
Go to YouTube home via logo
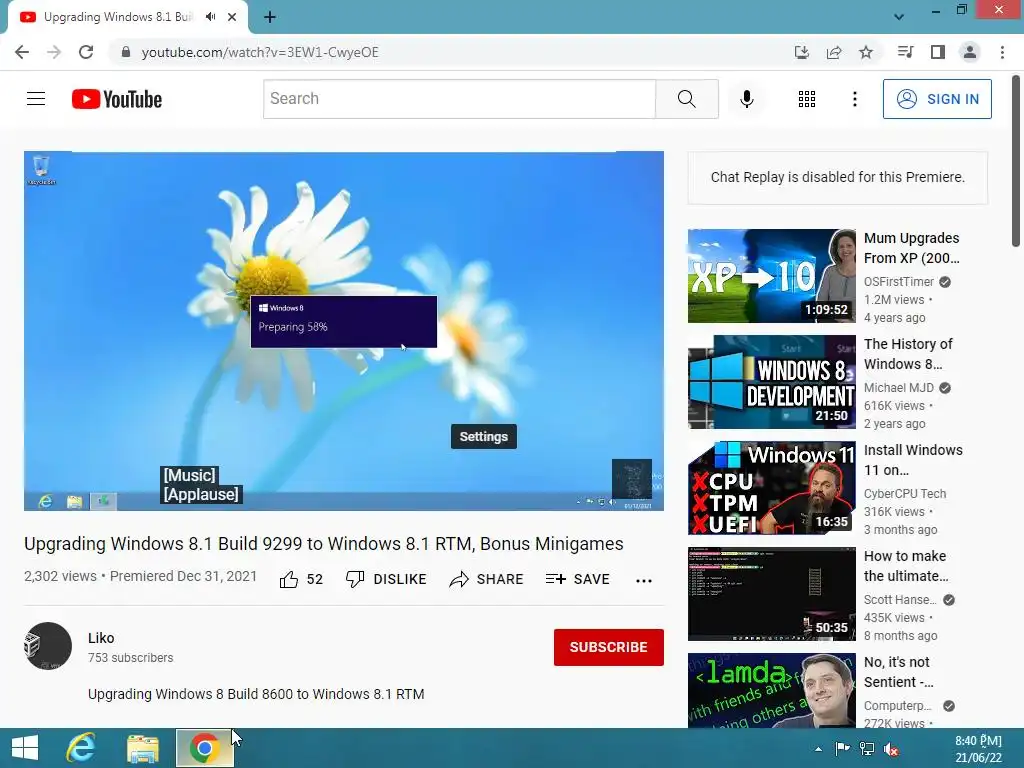117,99
